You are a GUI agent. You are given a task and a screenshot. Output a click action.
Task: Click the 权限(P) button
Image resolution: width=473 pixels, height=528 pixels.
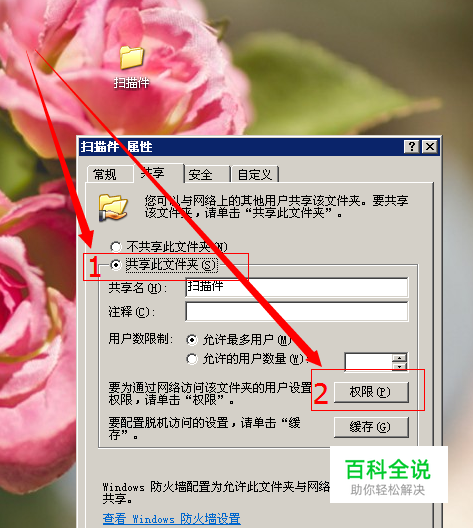(371, 392)
